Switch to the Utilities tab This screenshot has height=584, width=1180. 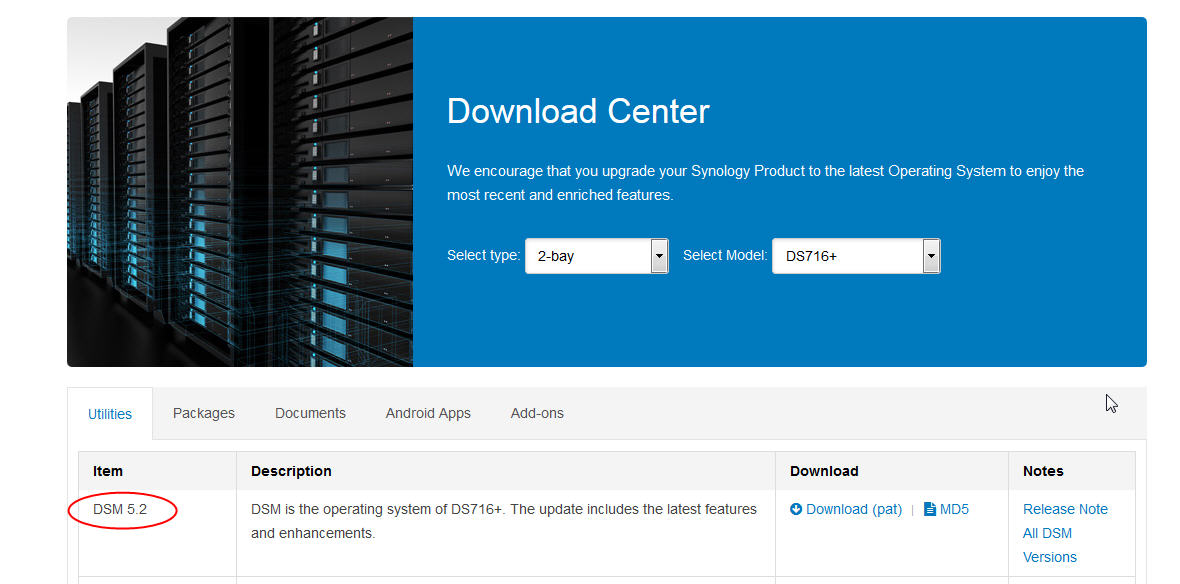click(110, 414)
